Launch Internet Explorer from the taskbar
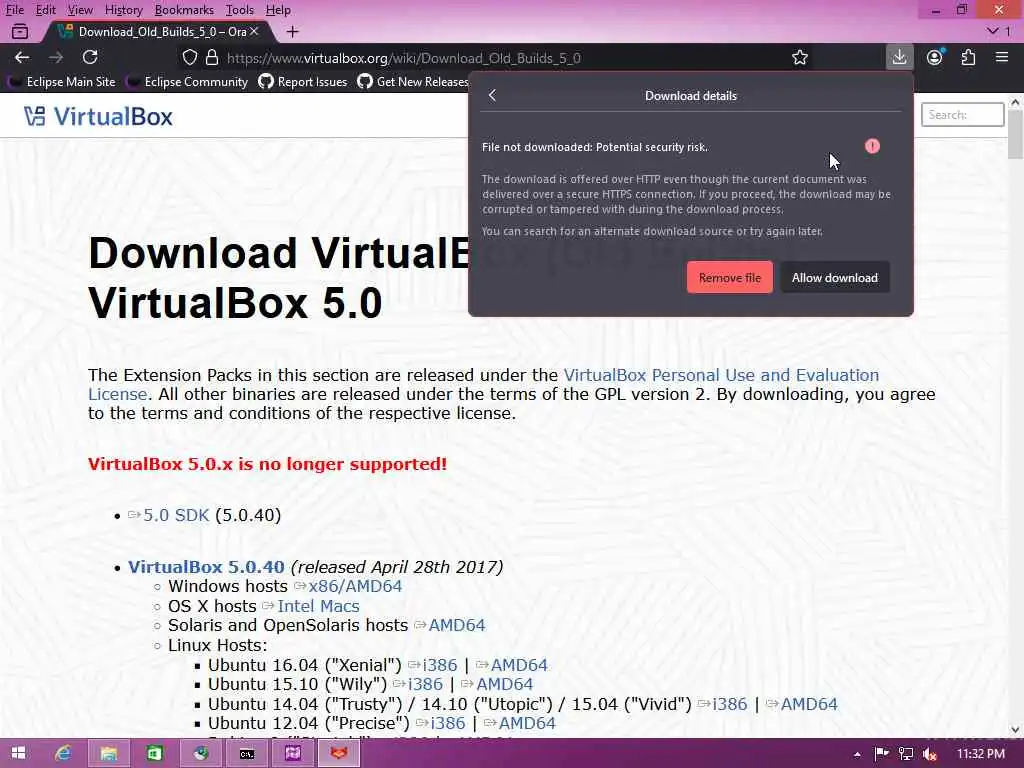The image size is (1024, 768). [63, 754]
